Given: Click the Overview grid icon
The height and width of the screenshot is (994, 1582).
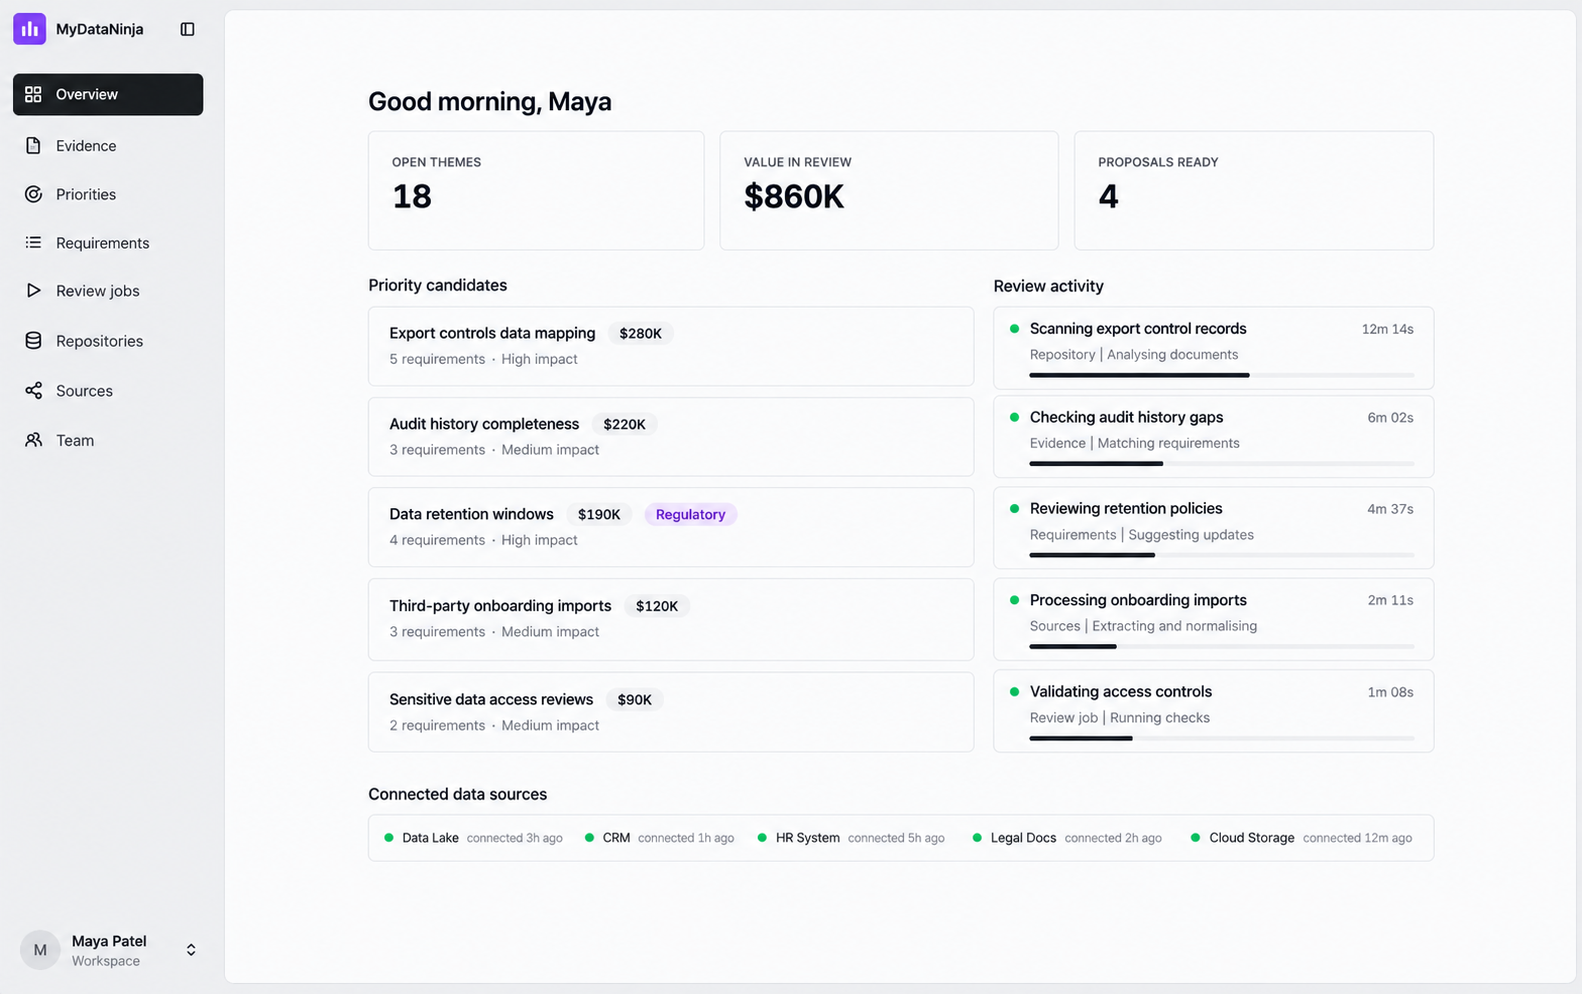Looking at the screenshot, I should (x=33, y=94).
